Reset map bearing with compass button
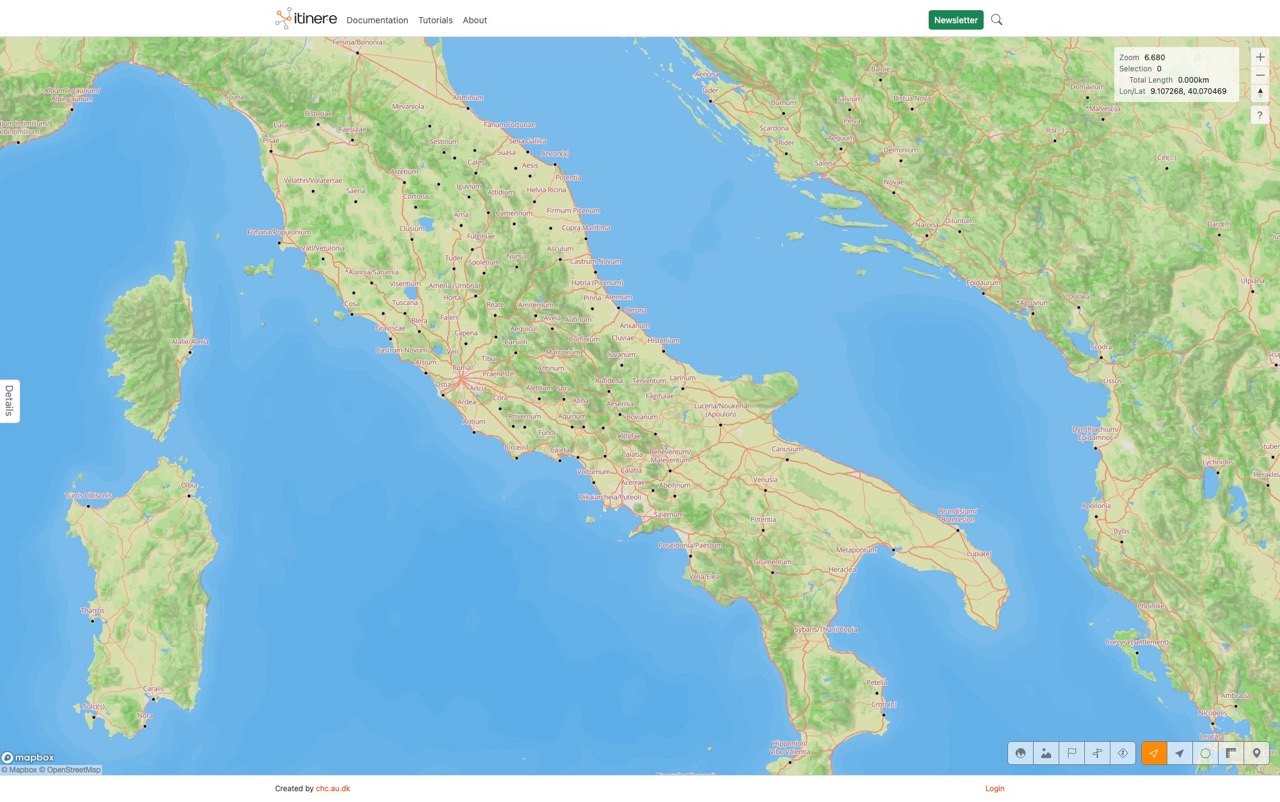This screenshot has height=802, width=1280. 1260,92
